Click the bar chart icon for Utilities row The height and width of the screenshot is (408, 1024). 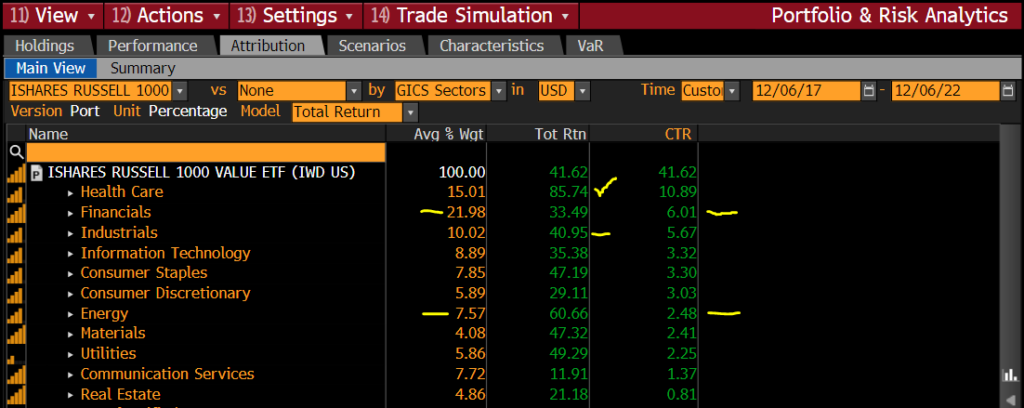[15, 354]
